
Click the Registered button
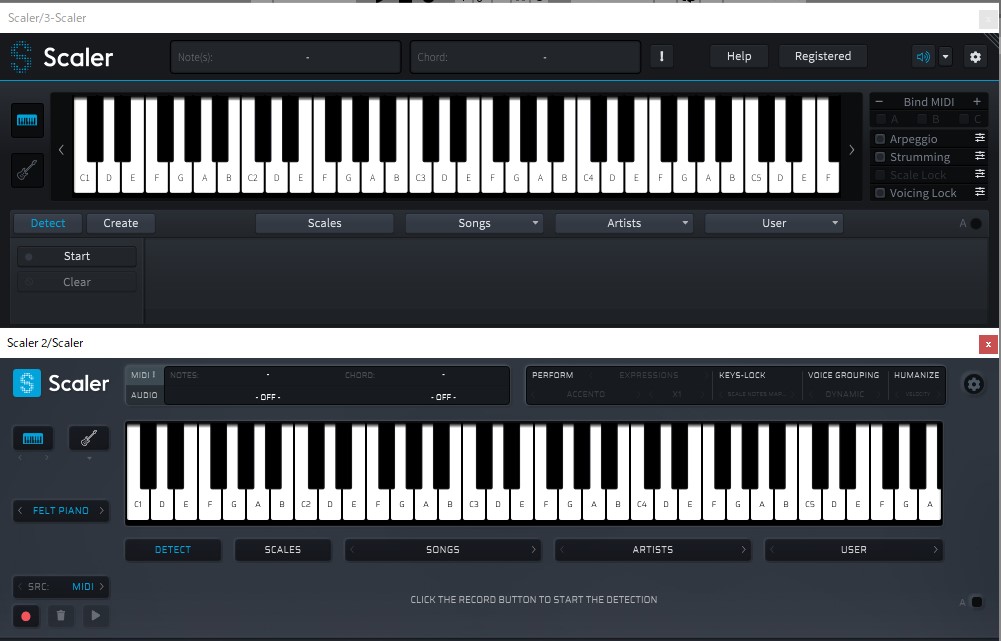coord(822,56)
